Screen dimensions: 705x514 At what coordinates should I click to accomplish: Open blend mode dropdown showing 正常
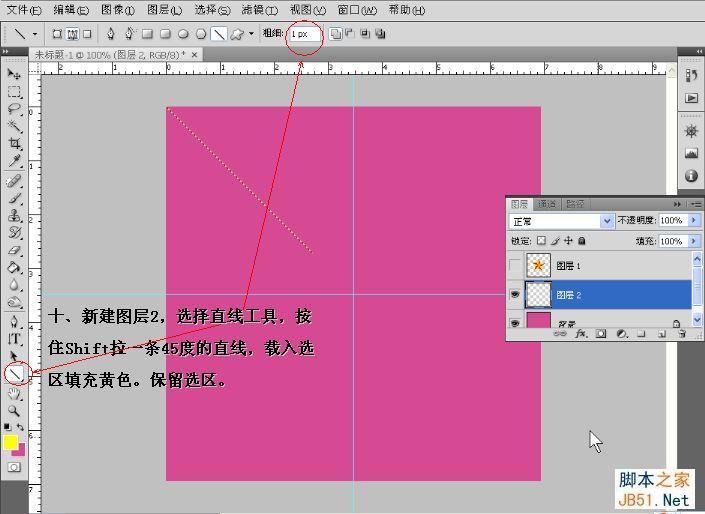[x=561, y=221]
